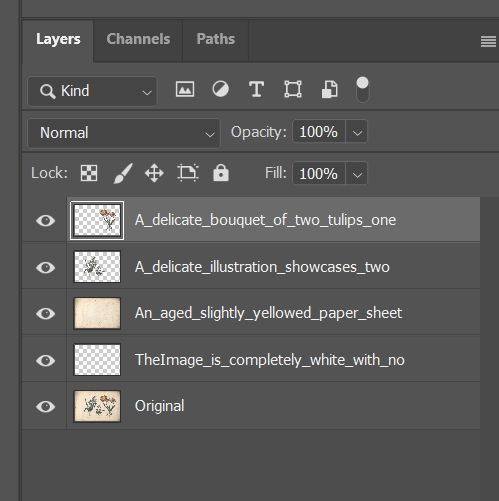Expand the Fill slider dropdown arrow

pos(357,174)
